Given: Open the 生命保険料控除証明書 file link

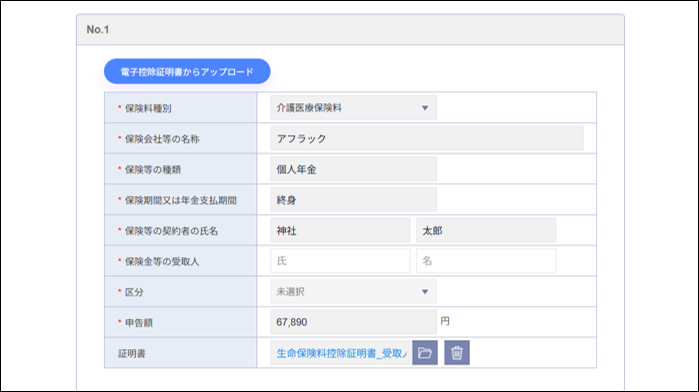Looking at the screenshot, I should pos(341,353).
